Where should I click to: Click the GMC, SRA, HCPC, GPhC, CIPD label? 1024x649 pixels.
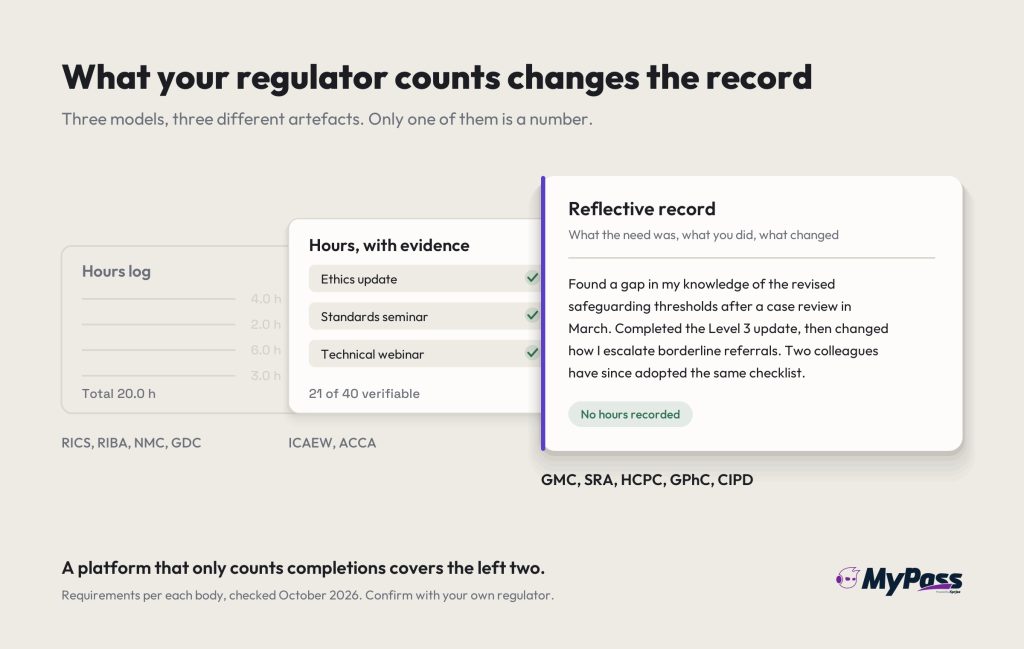click(x=647, y=480)
